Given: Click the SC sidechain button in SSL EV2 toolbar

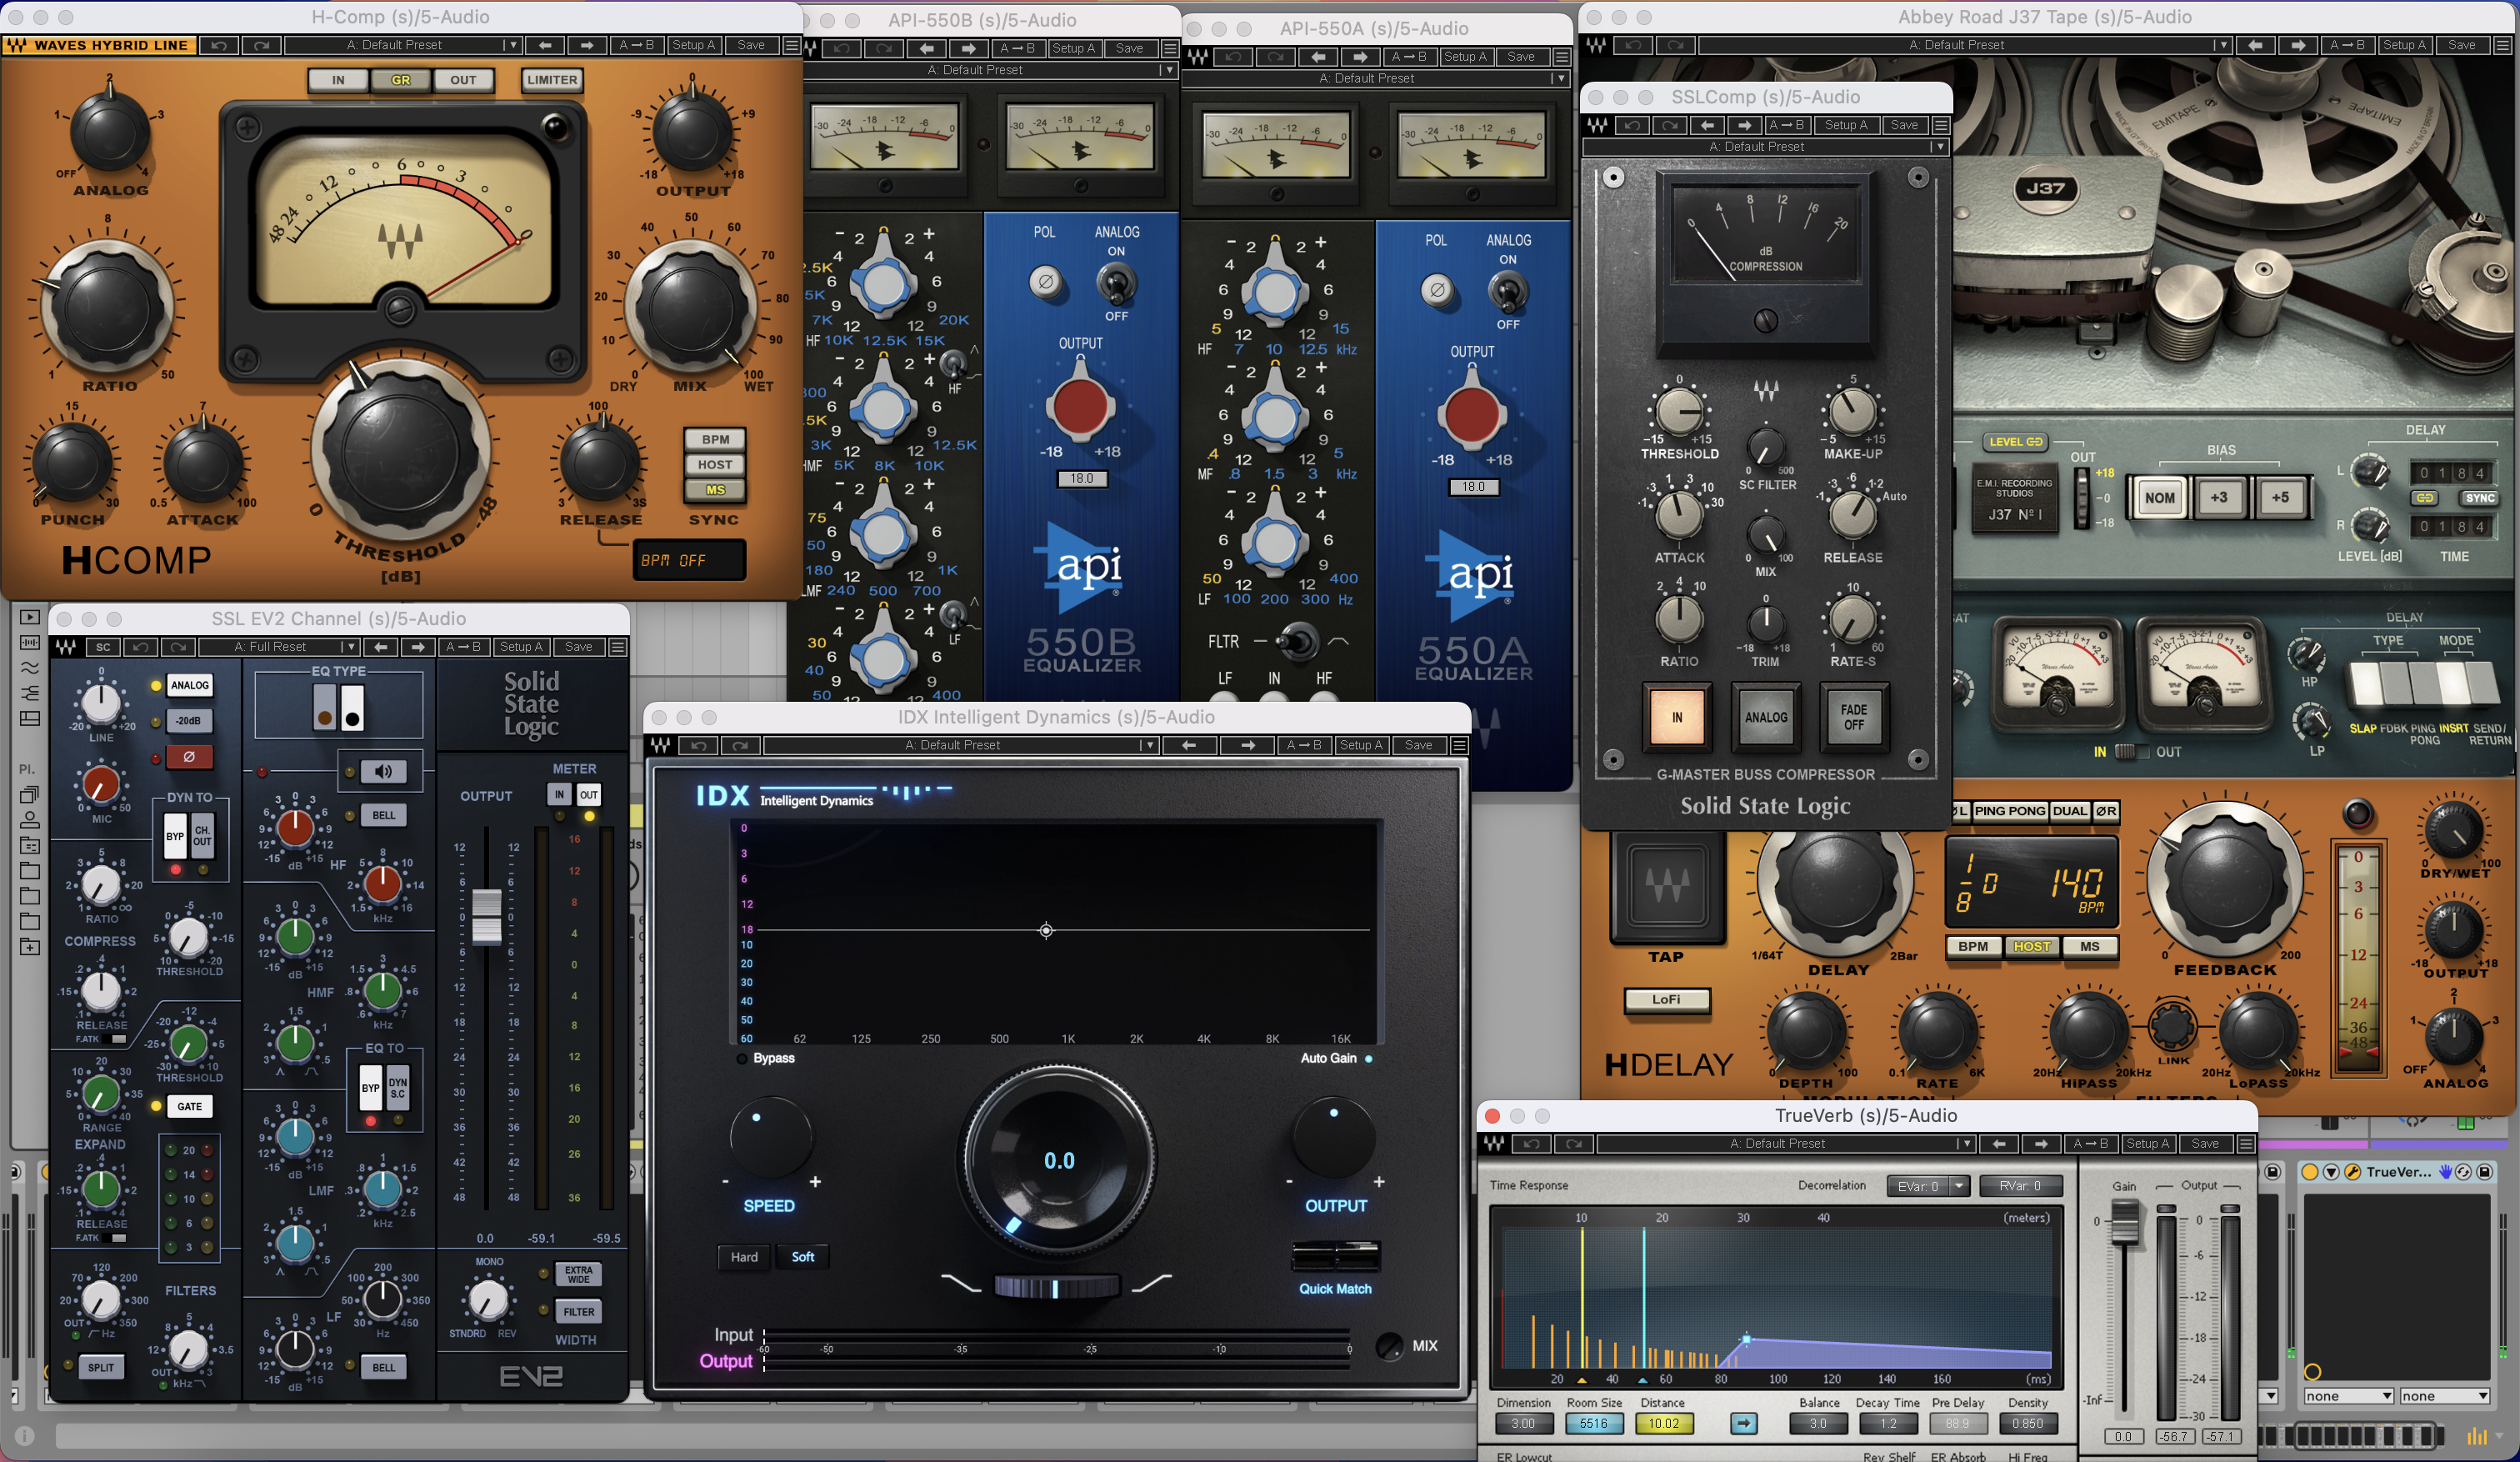Looking at the screenshot, I should [x=103, y=647].
